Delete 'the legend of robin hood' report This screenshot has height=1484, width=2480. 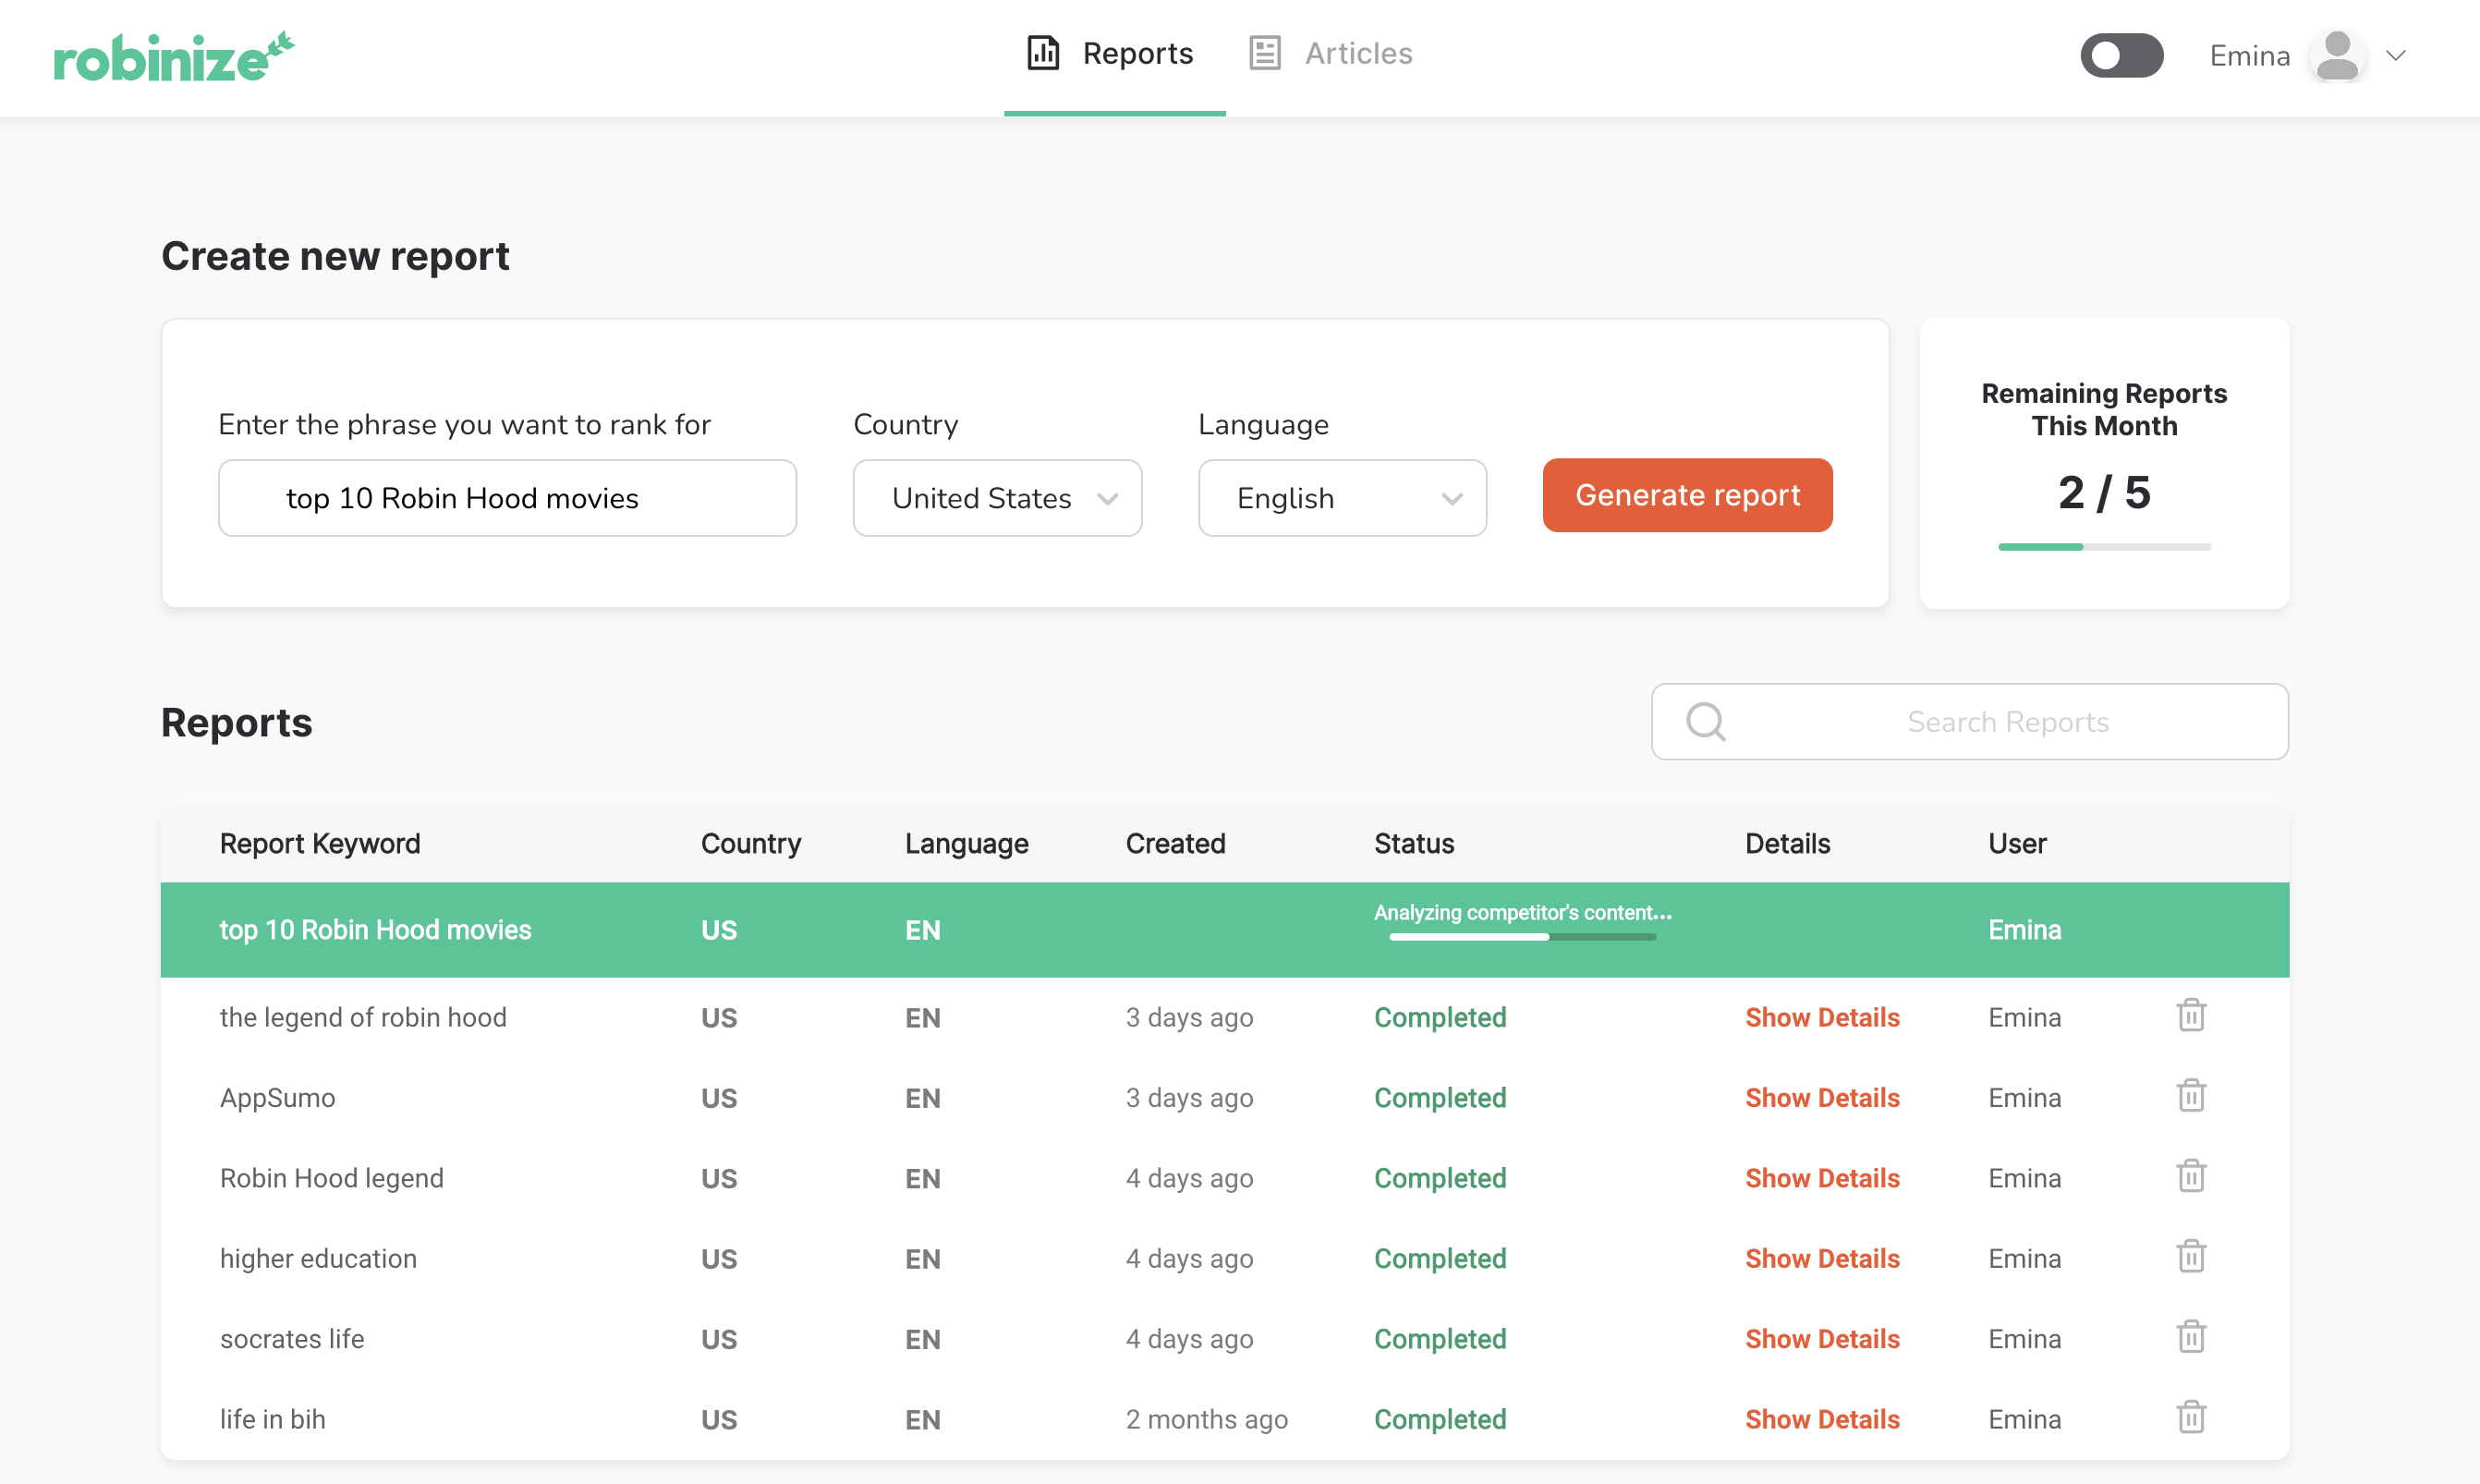point(2190,1015)
